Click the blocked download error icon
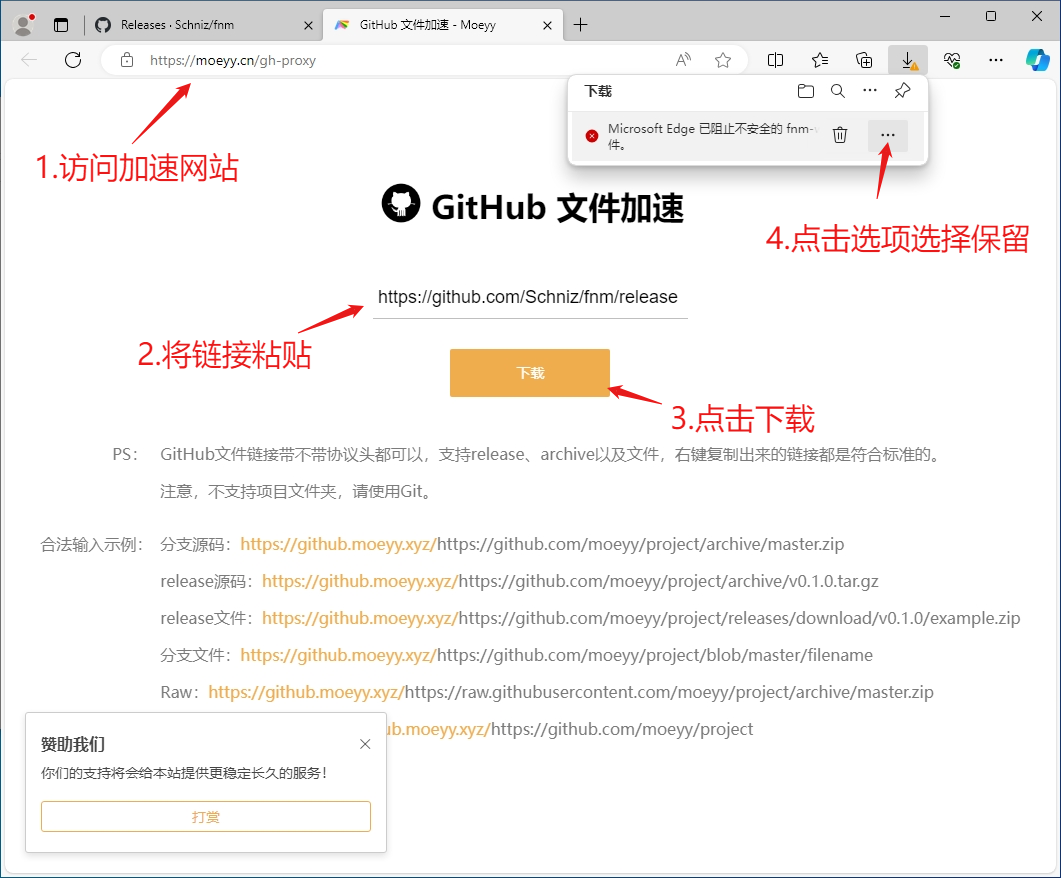This screenshot has width=1061, height=878. (x=592, y=135)
